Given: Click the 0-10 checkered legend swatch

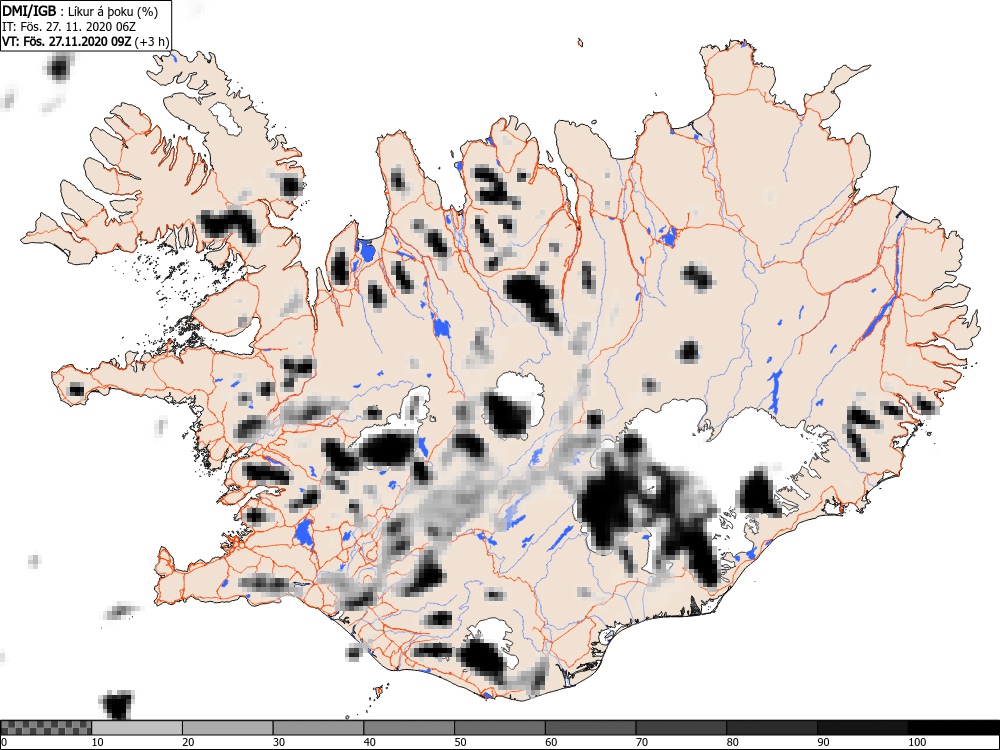Looking at the screenshot, I should pyautogui.click(x=46, y=728).
